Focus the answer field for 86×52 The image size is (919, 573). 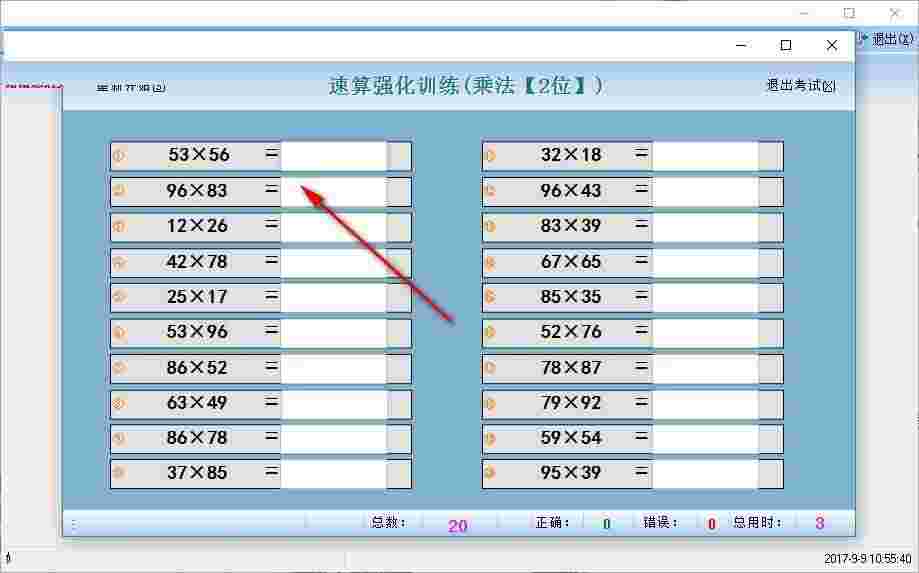coord(333,369)
